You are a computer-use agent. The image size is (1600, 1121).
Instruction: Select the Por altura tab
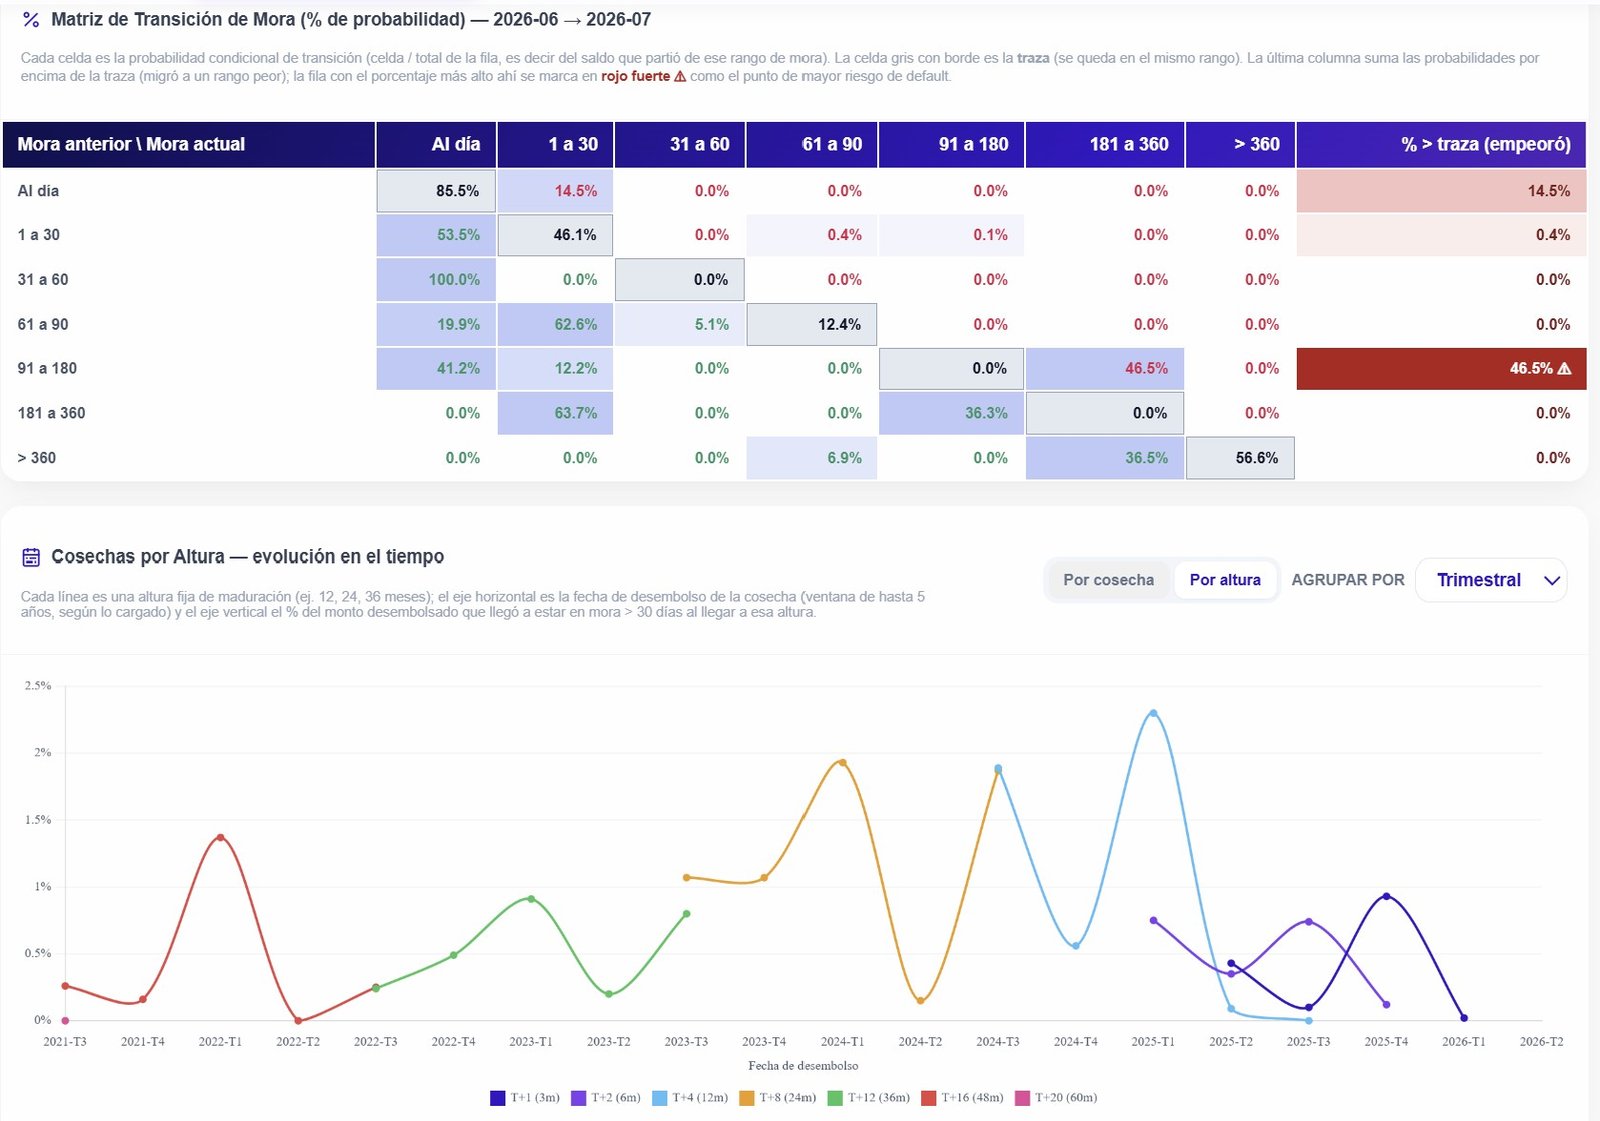point(1225,580)
